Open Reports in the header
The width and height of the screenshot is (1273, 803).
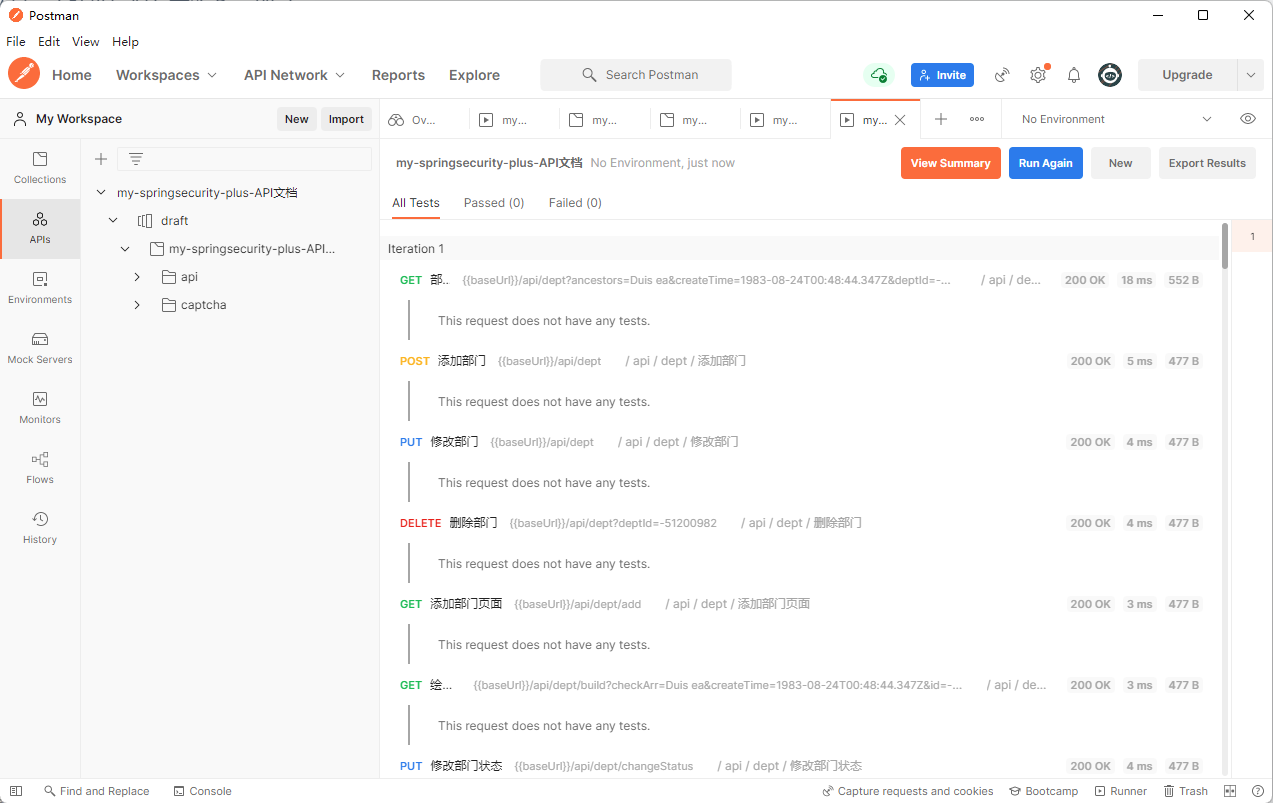pyautogui.click(x=398, y=75)
